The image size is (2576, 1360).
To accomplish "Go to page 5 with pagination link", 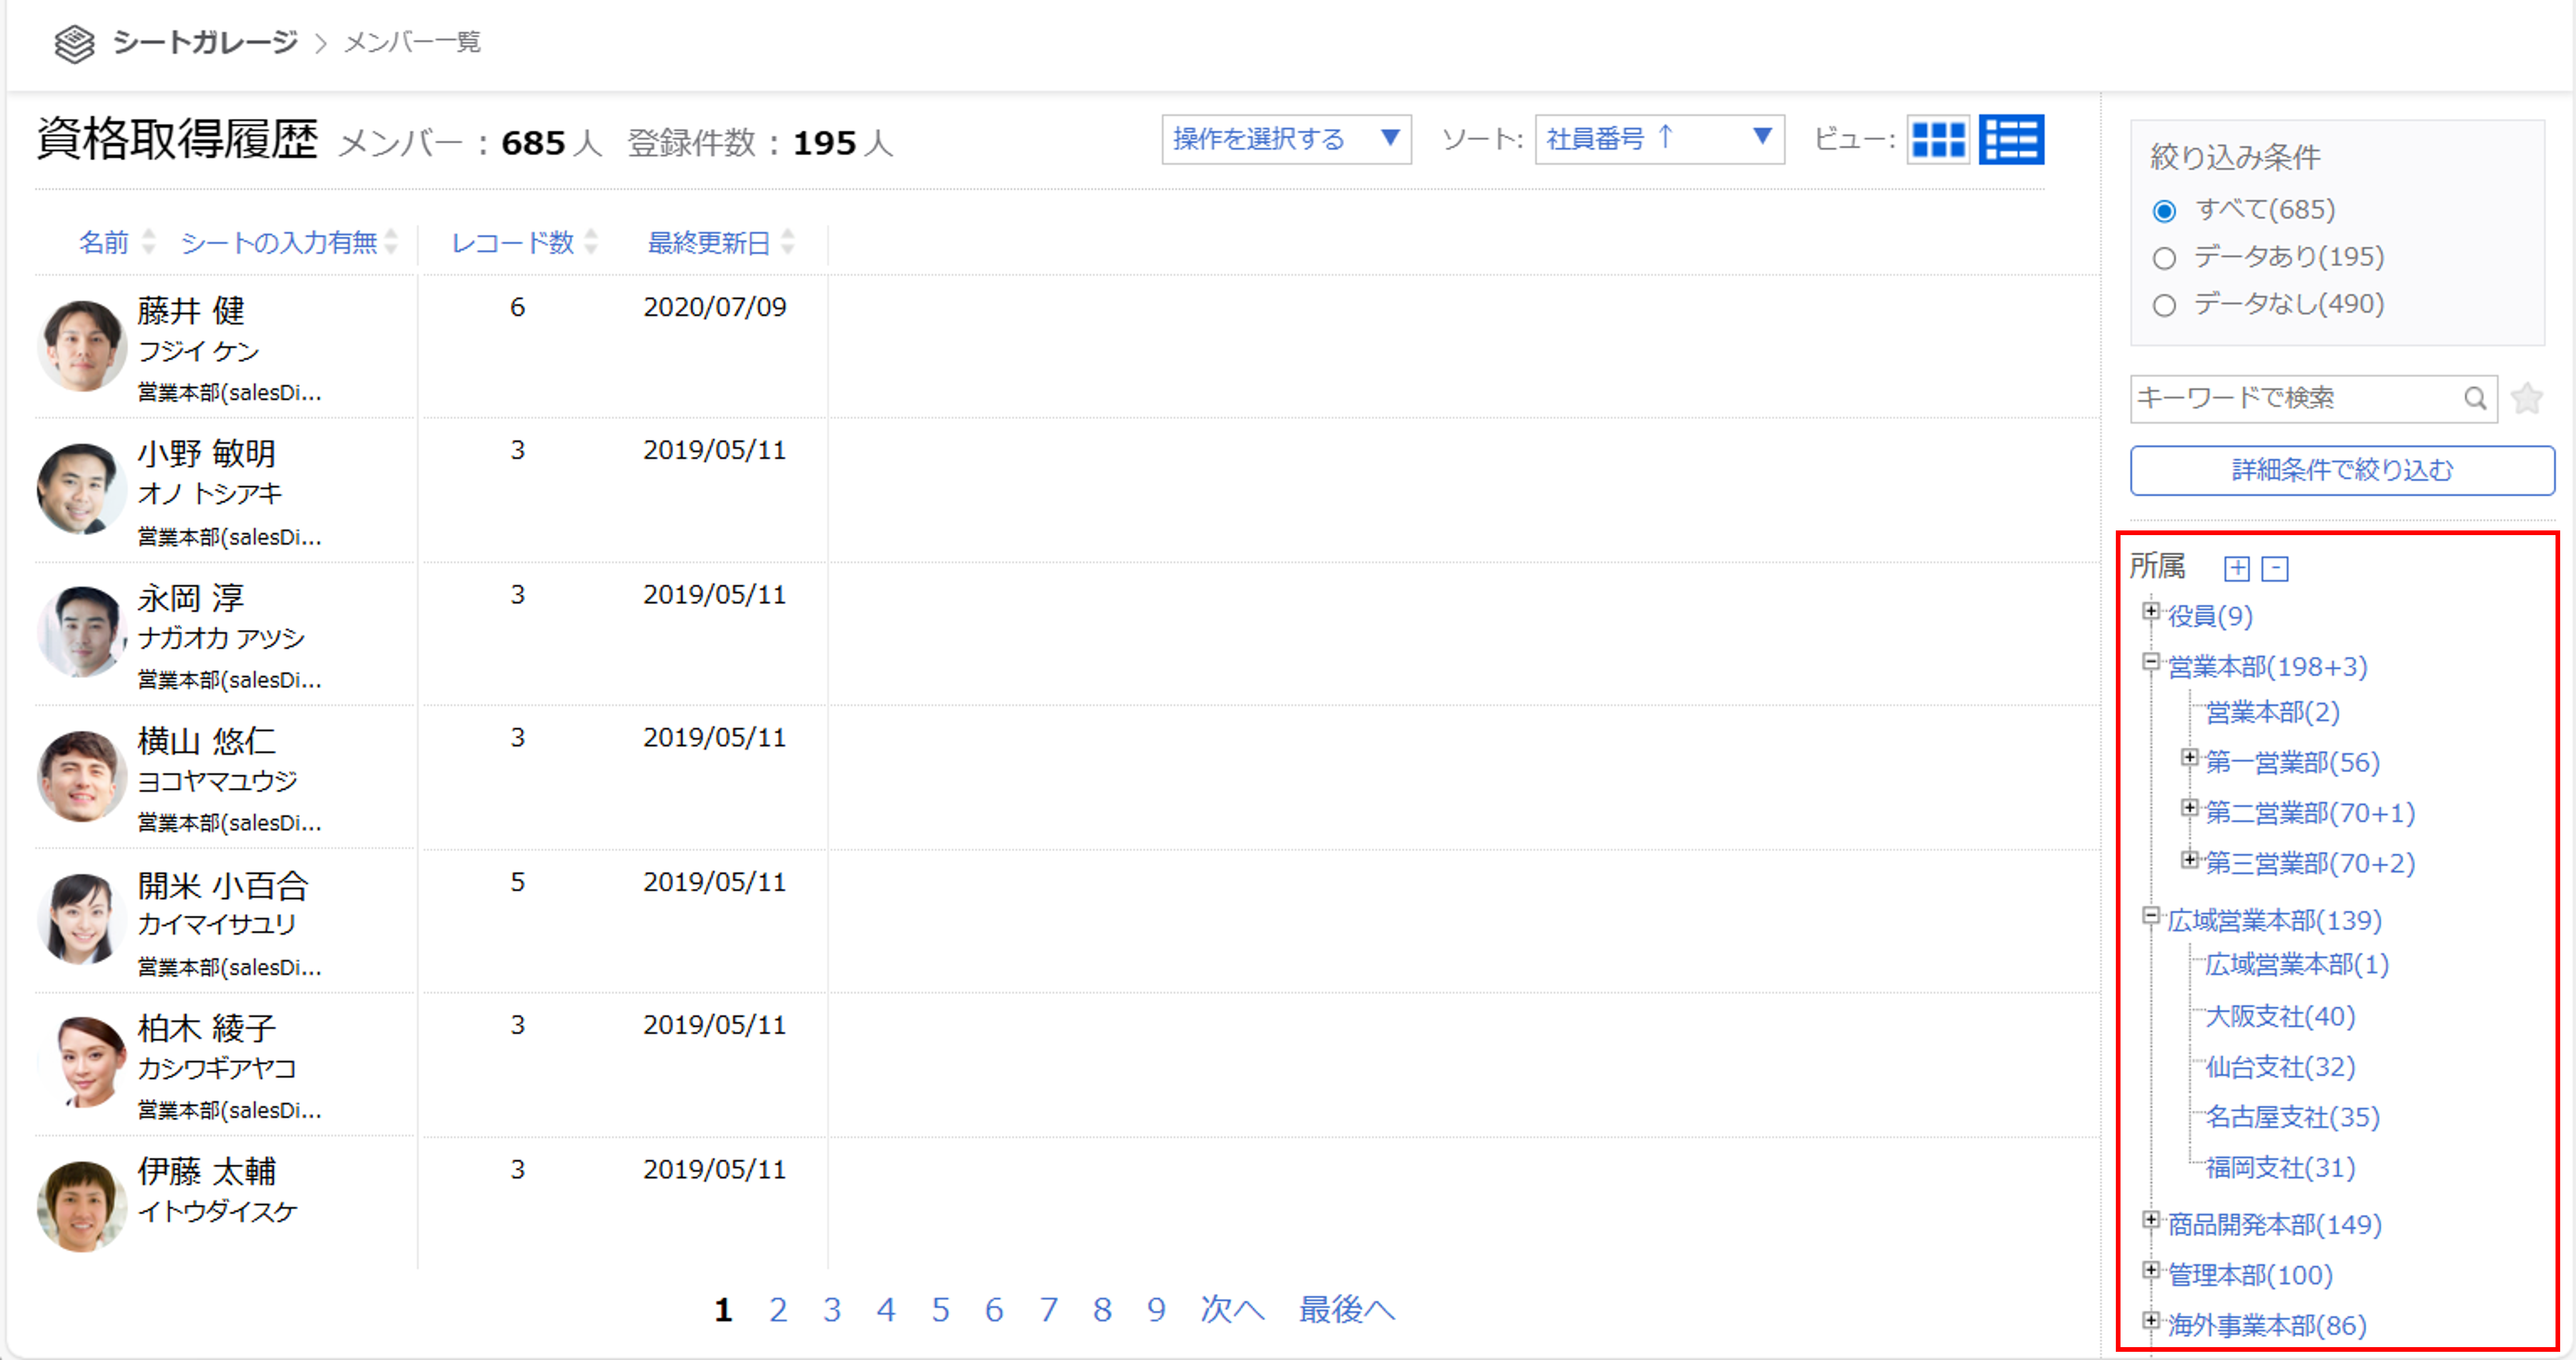I will coord(941,1310).
